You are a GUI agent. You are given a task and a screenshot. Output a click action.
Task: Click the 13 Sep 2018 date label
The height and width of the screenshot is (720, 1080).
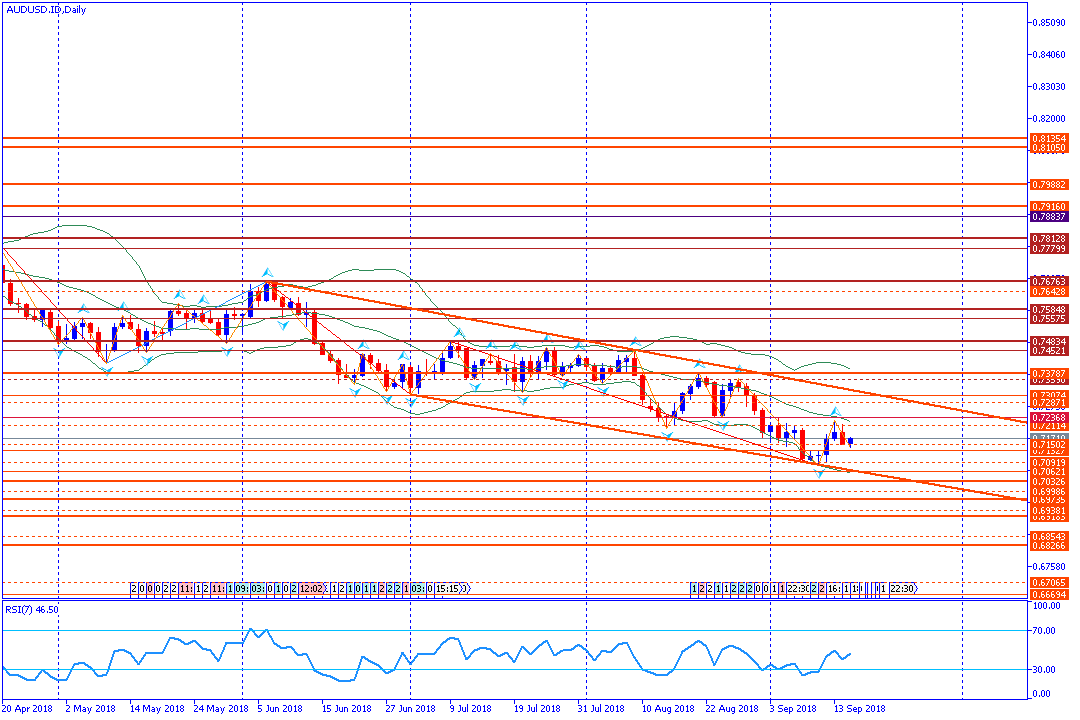pyautogui.click(x=860, y=708)
